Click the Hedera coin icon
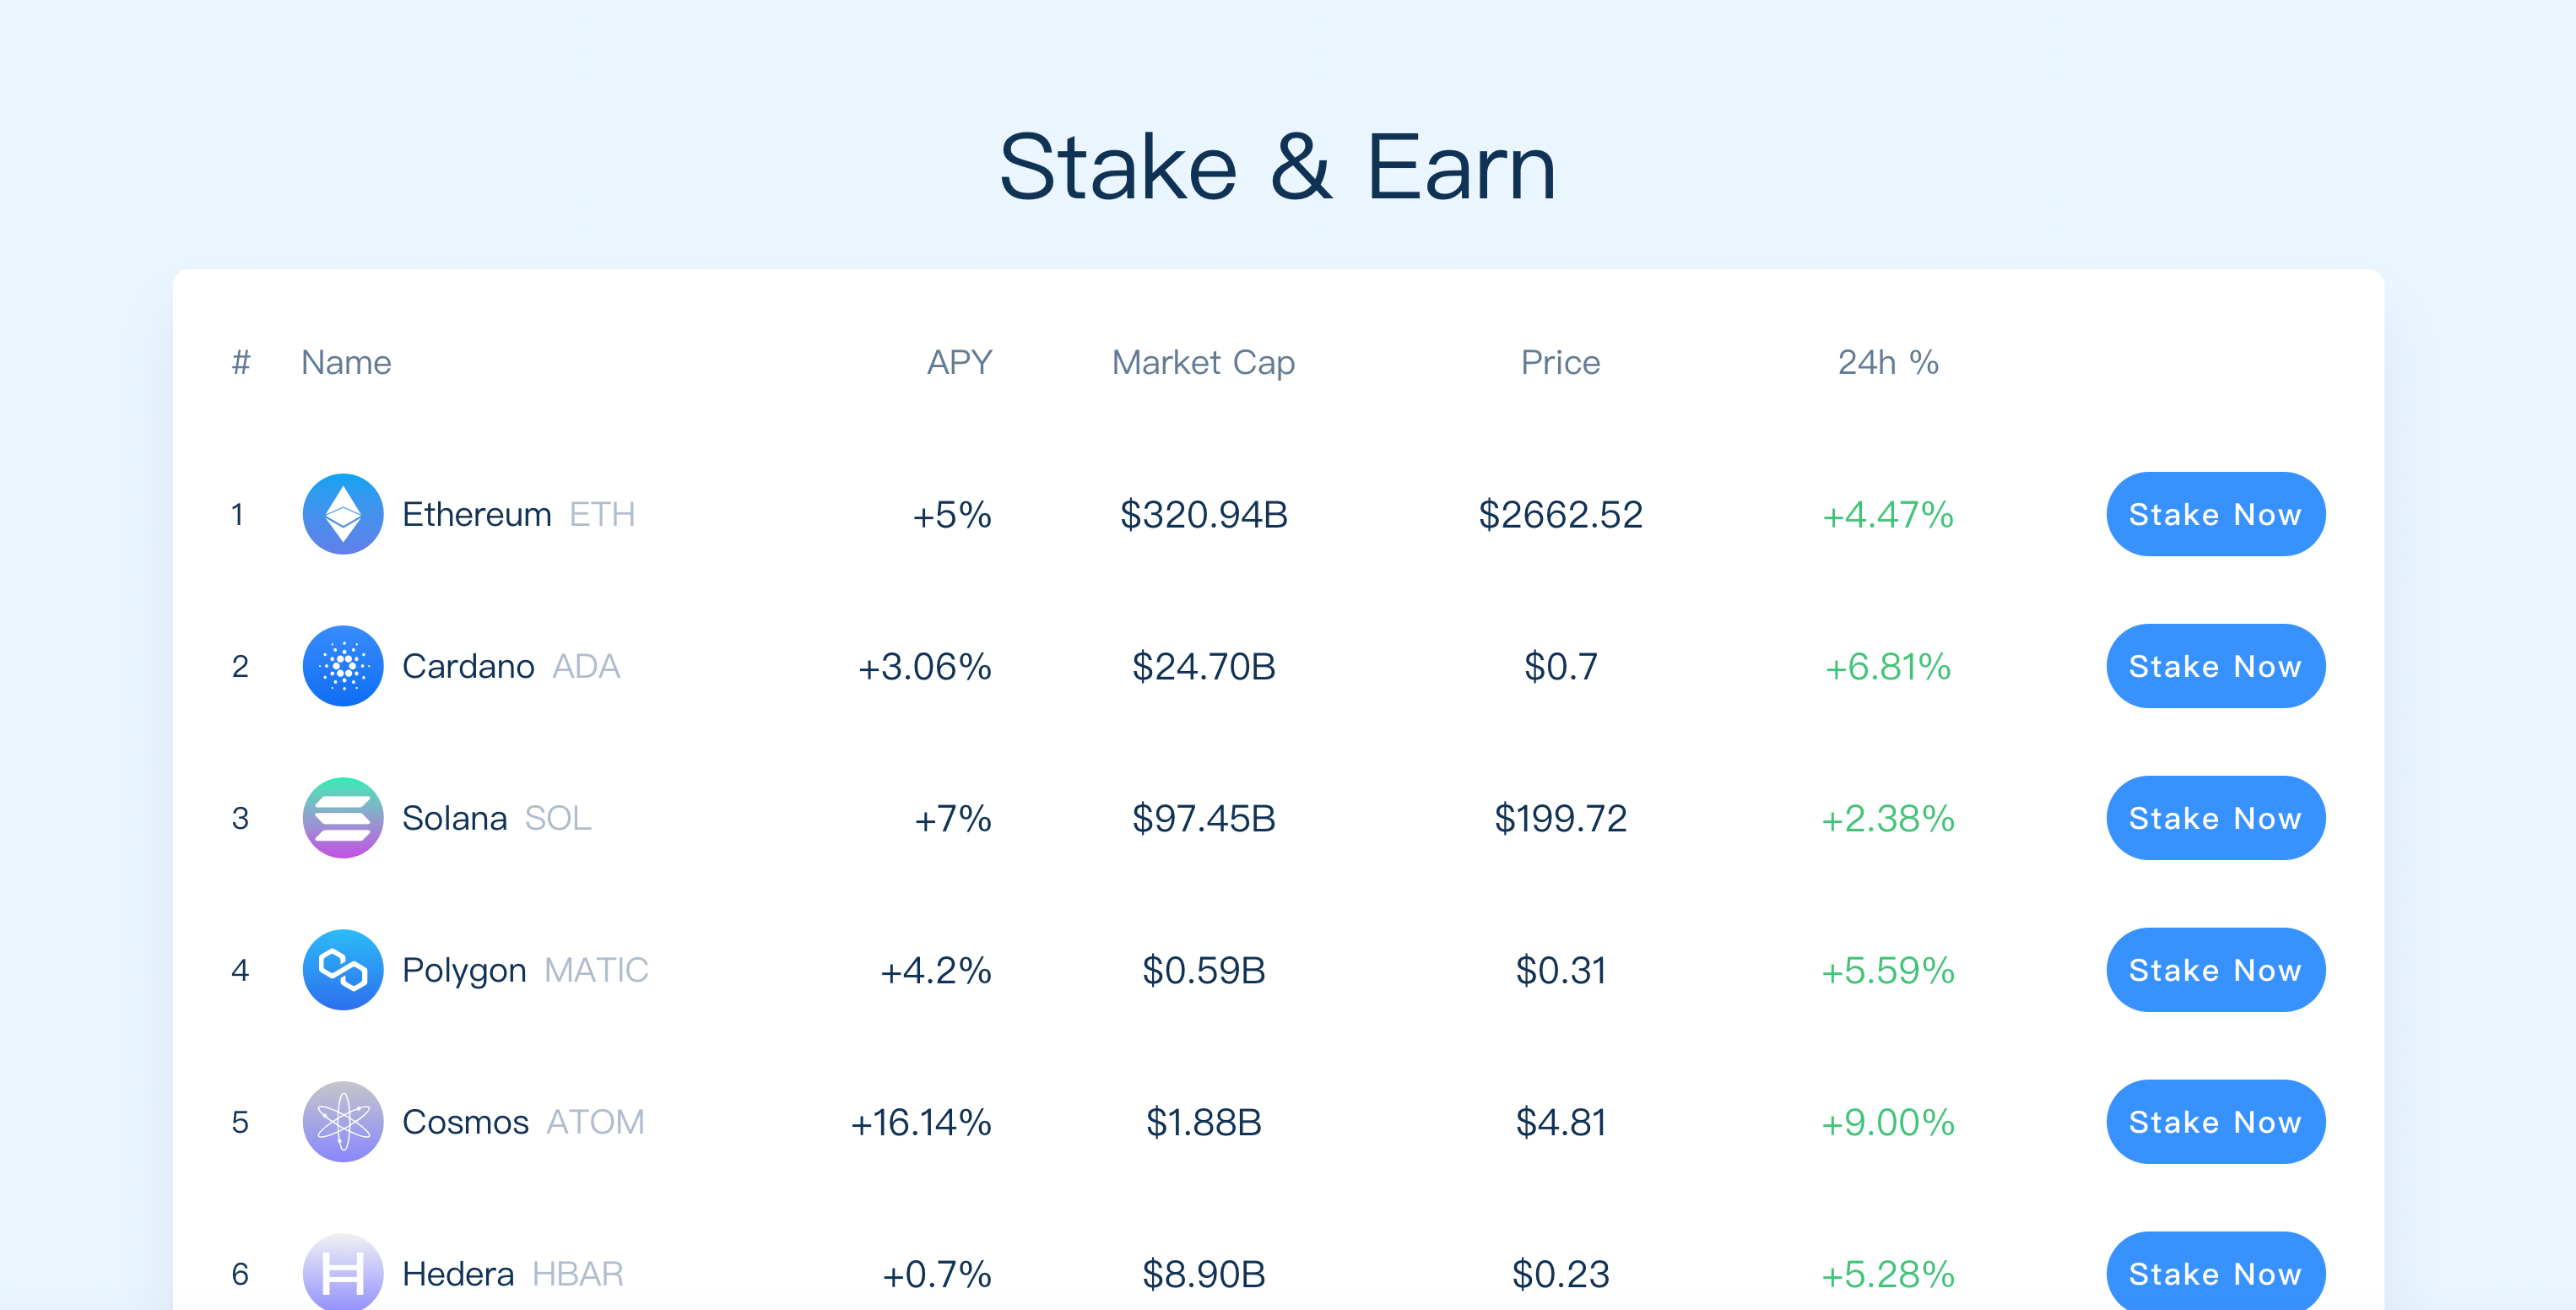The image size is (2576, 1310). click(x=342, y=1272)
